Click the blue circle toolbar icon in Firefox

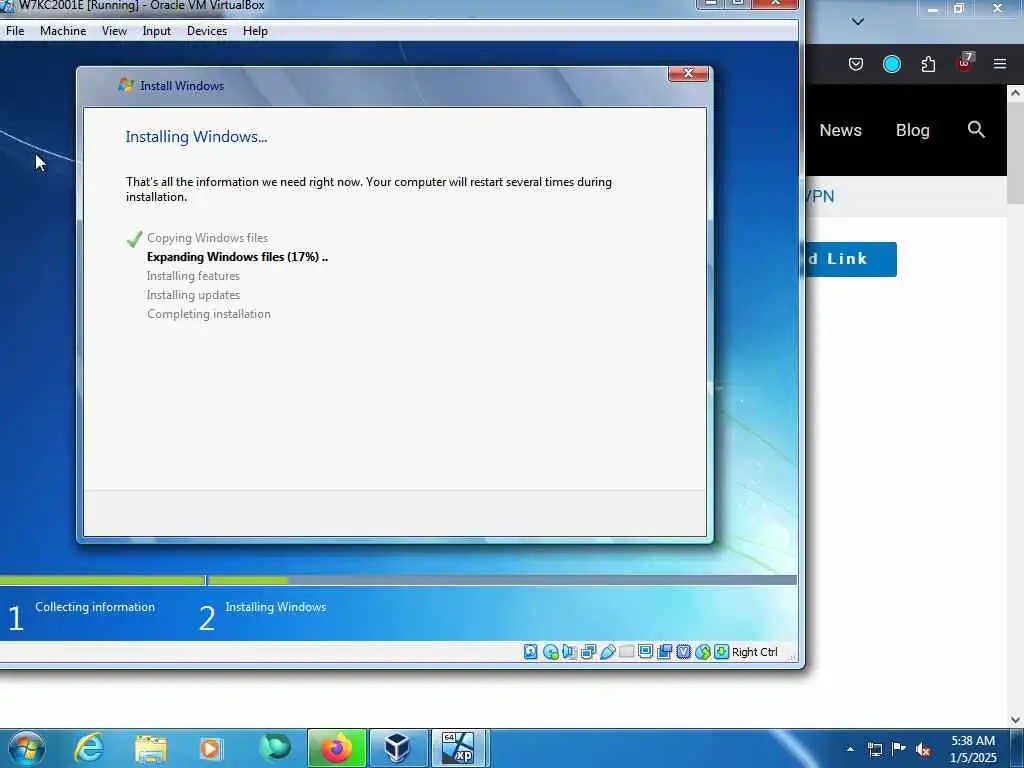point(891,64)
